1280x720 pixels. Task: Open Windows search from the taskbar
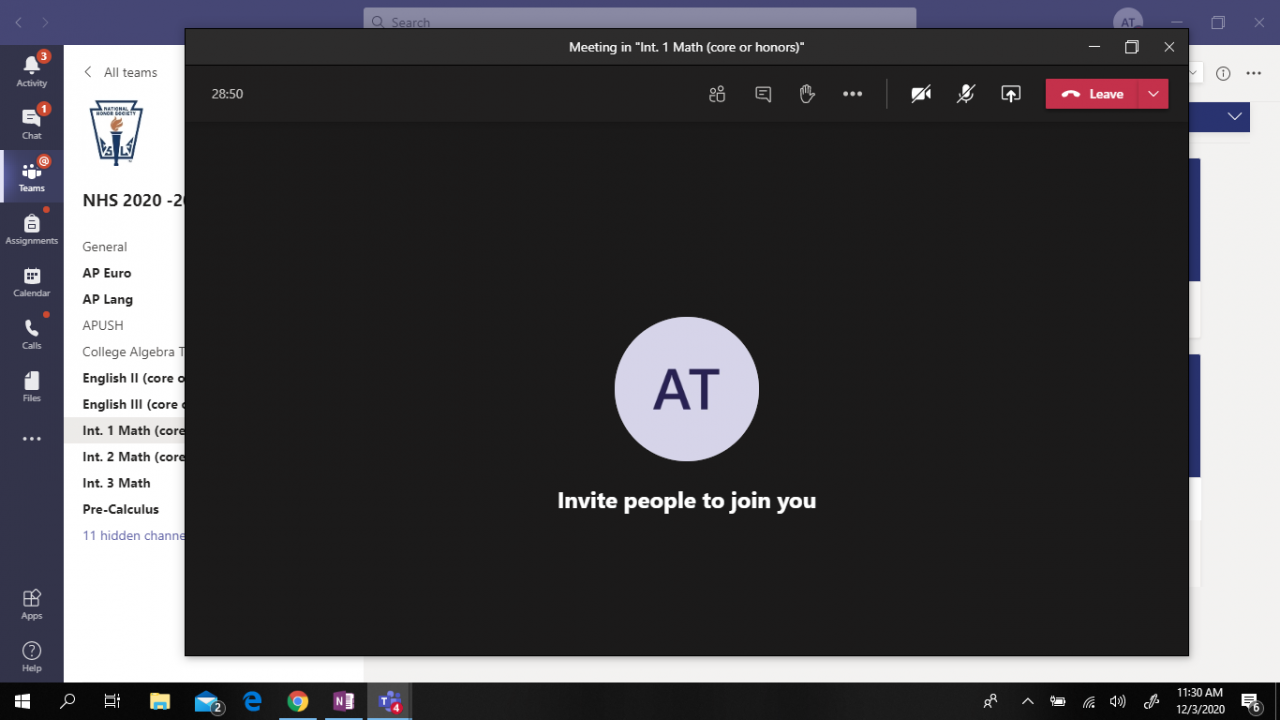[67, 701]
